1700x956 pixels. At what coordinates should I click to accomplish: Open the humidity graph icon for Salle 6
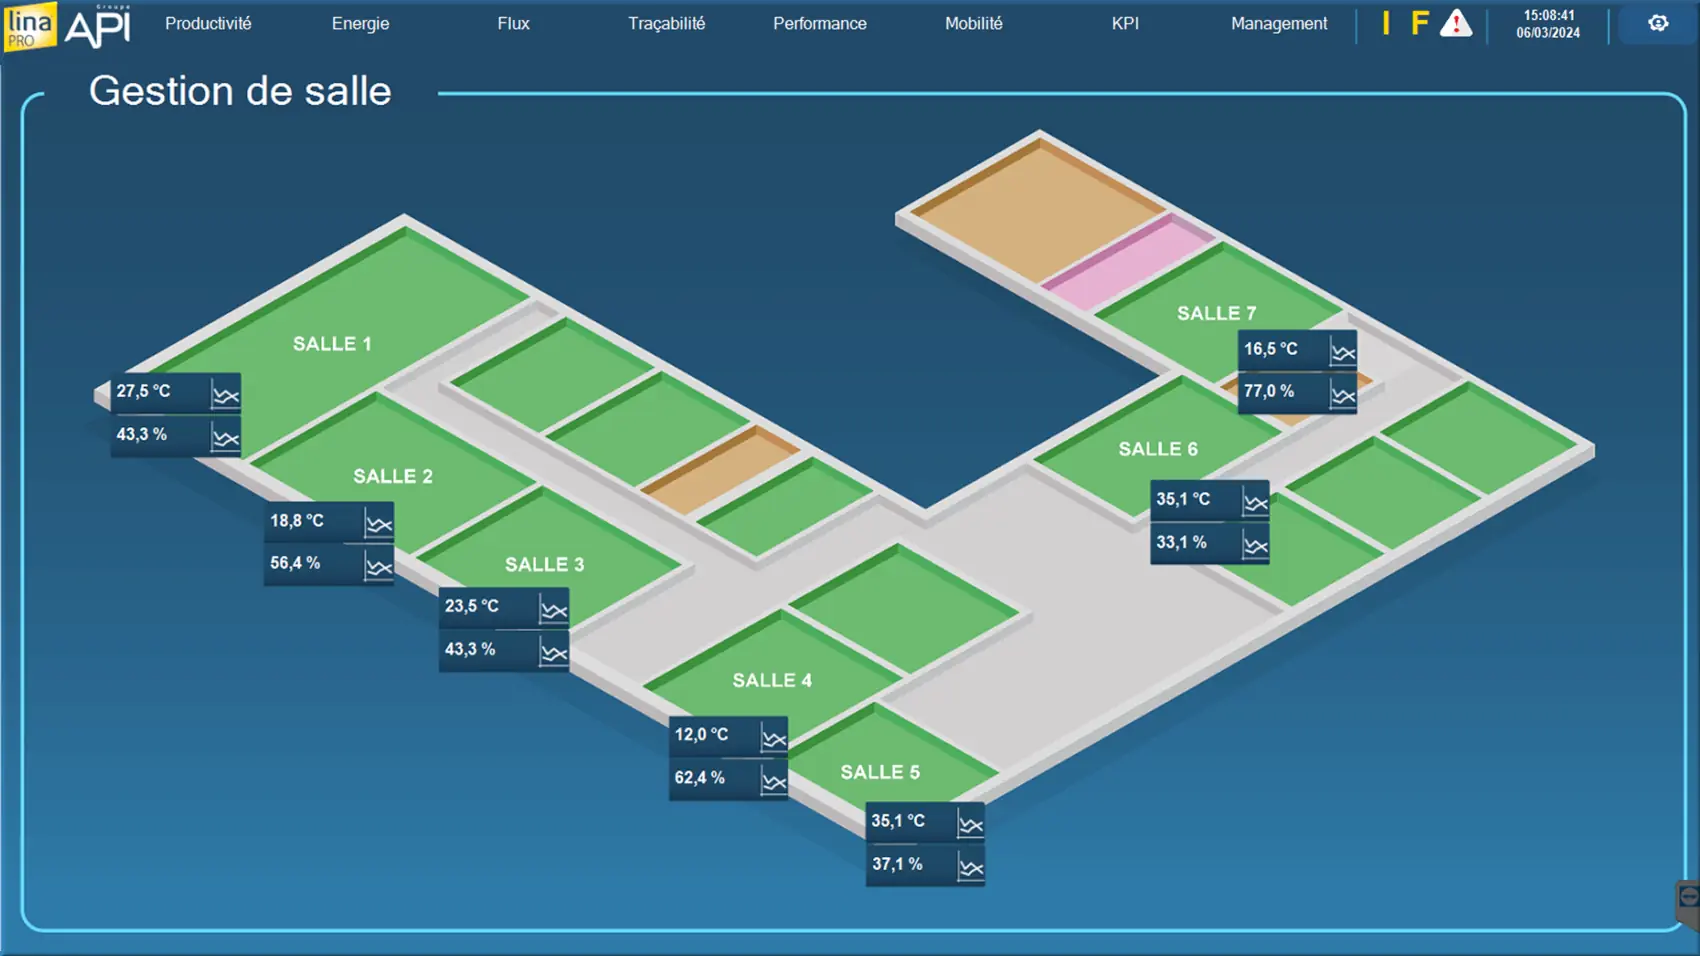click(1255, 545)
